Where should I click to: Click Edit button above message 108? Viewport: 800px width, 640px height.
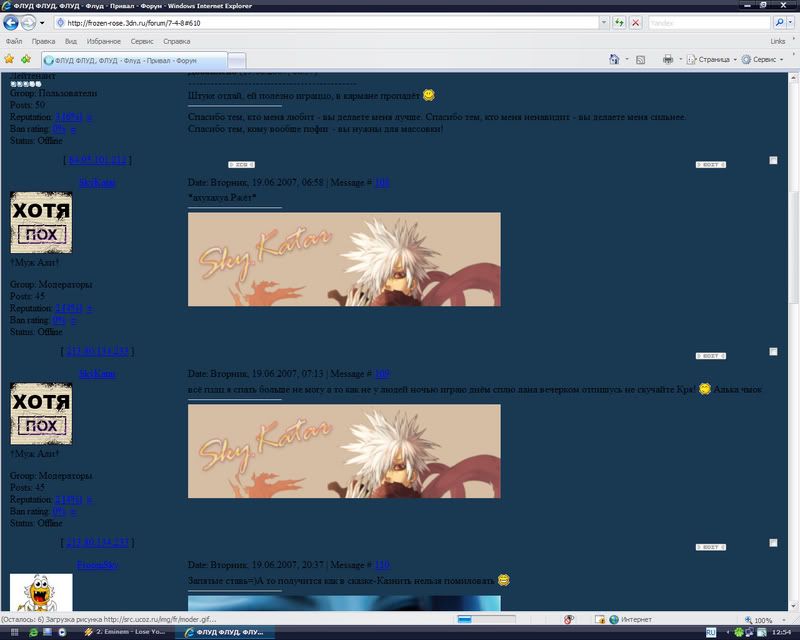click(x=711, y=164)
